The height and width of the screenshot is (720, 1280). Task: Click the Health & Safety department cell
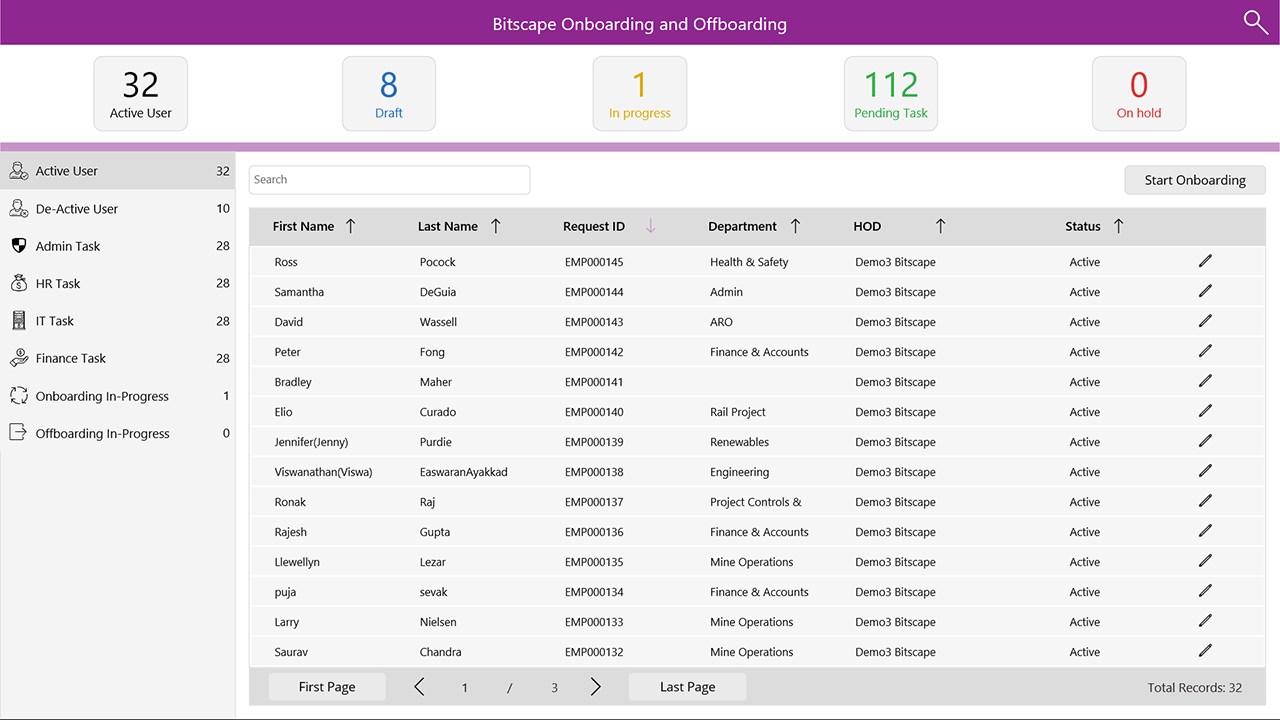click(749, 262)
